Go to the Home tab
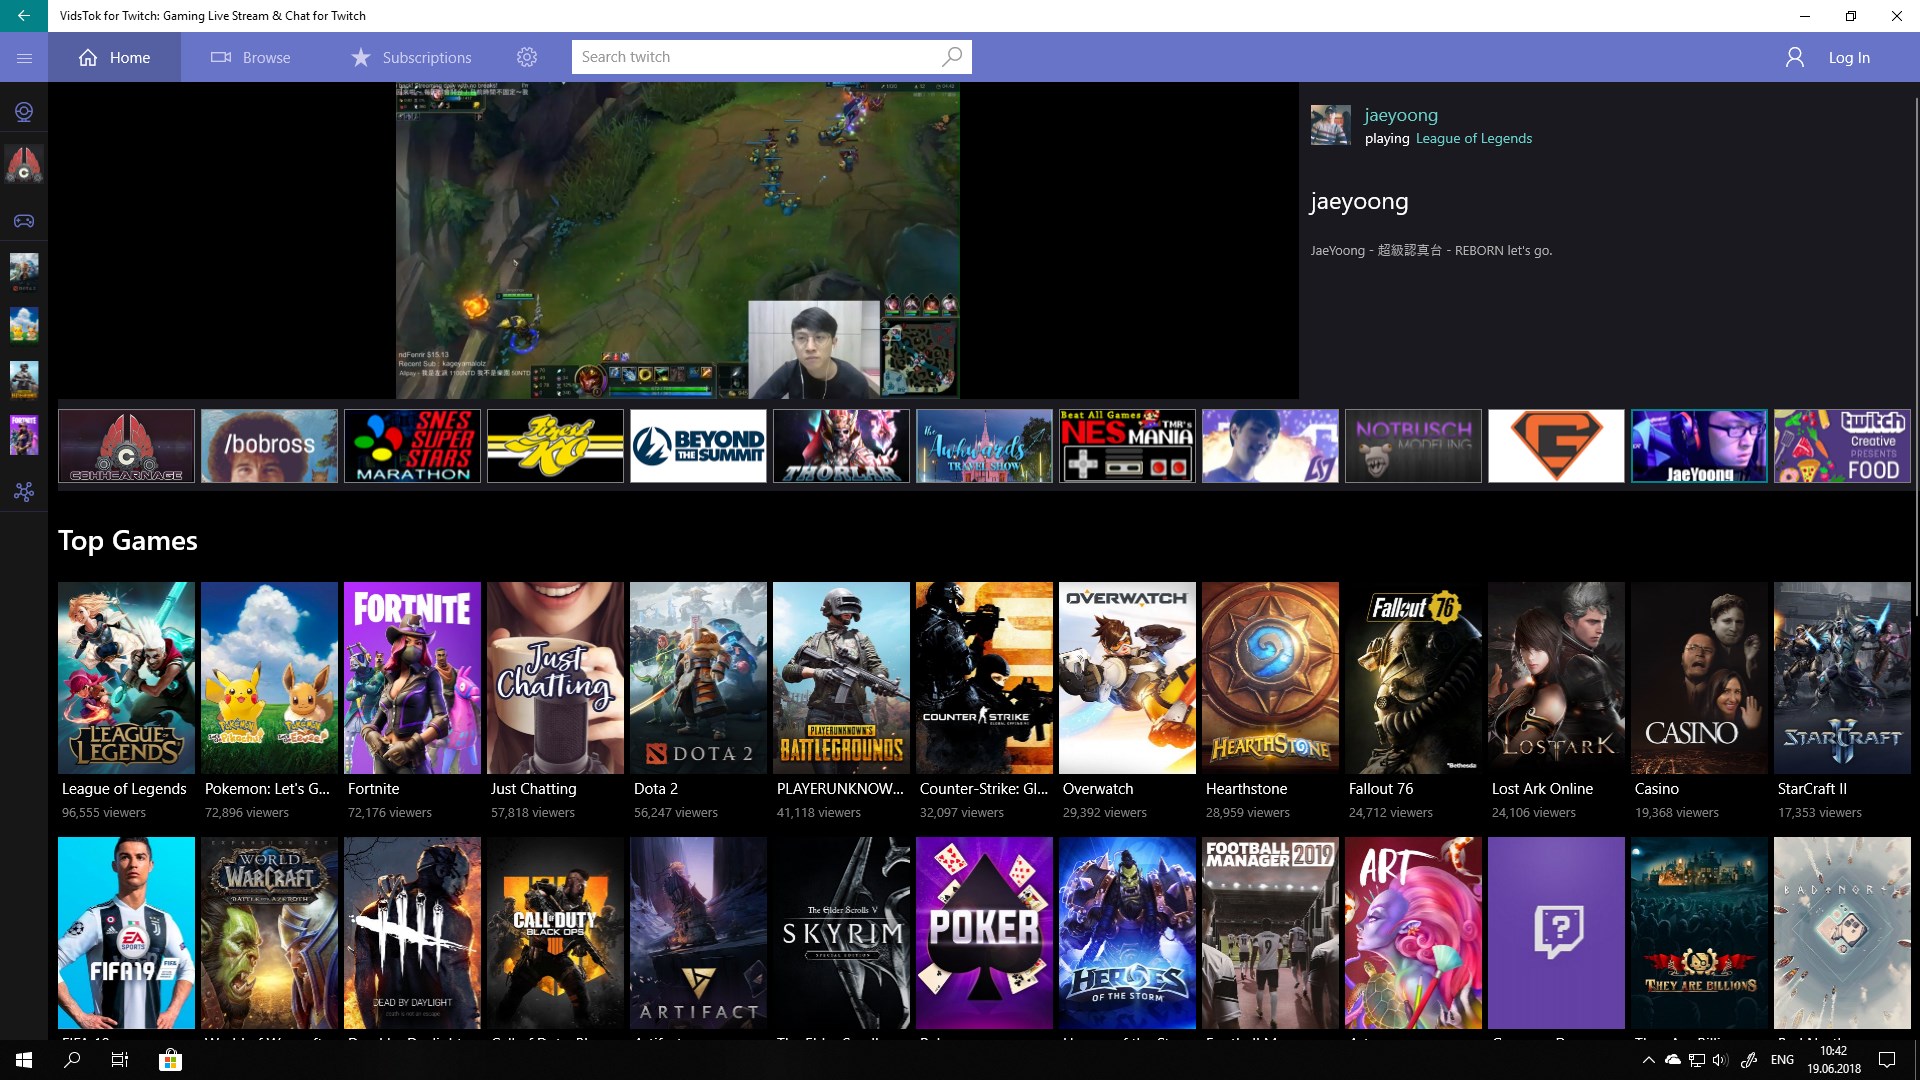 (114, 57)
